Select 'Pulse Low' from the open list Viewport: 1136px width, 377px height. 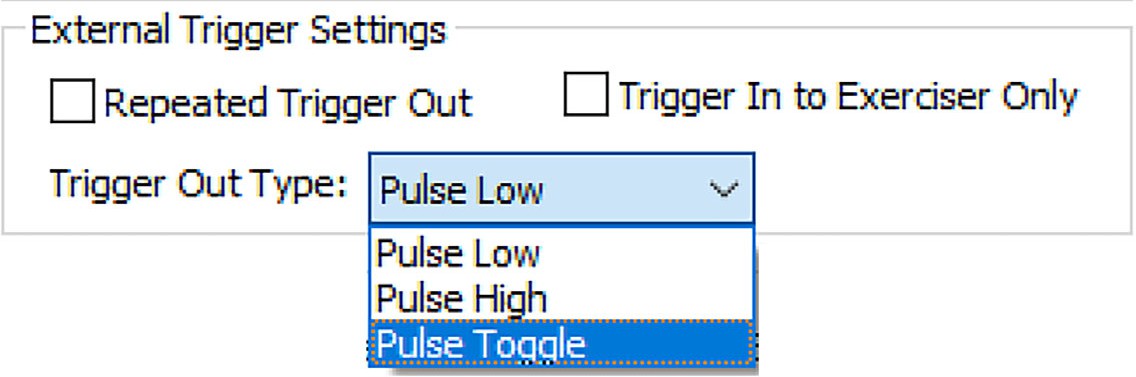pyautogui.click(x=561, y=254)
